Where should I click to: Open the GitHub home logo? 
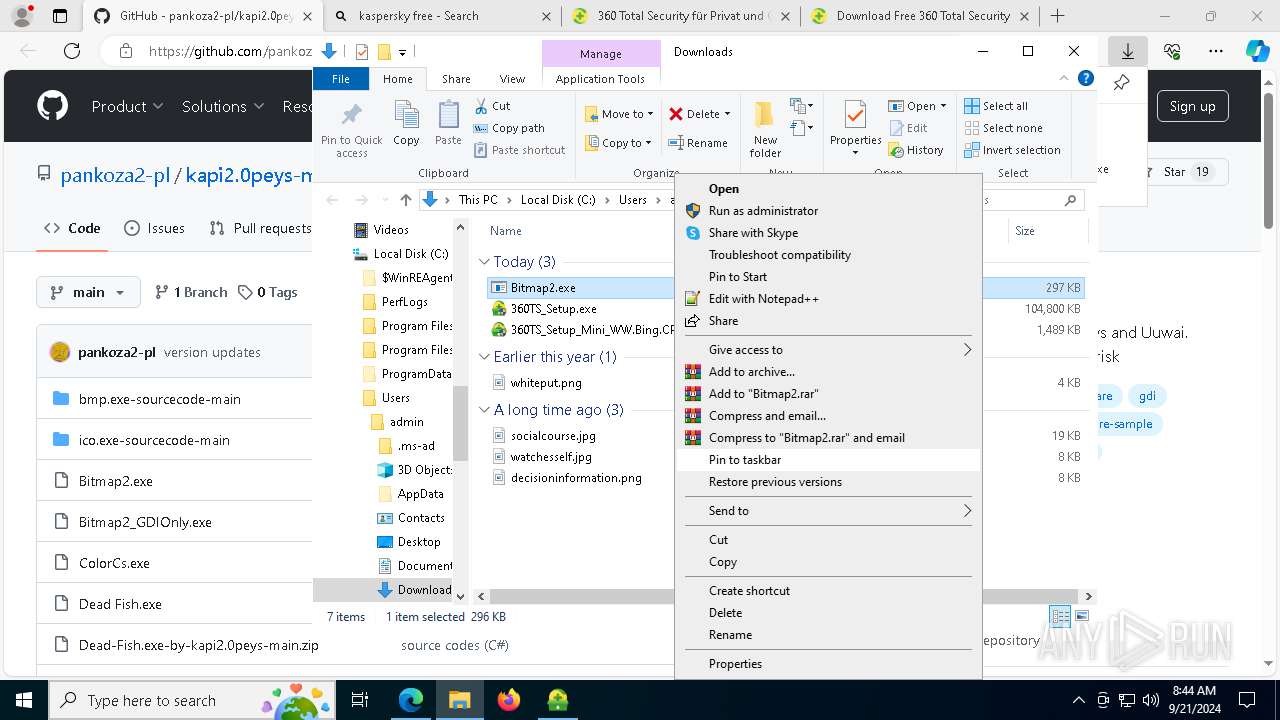click(52, 106)
